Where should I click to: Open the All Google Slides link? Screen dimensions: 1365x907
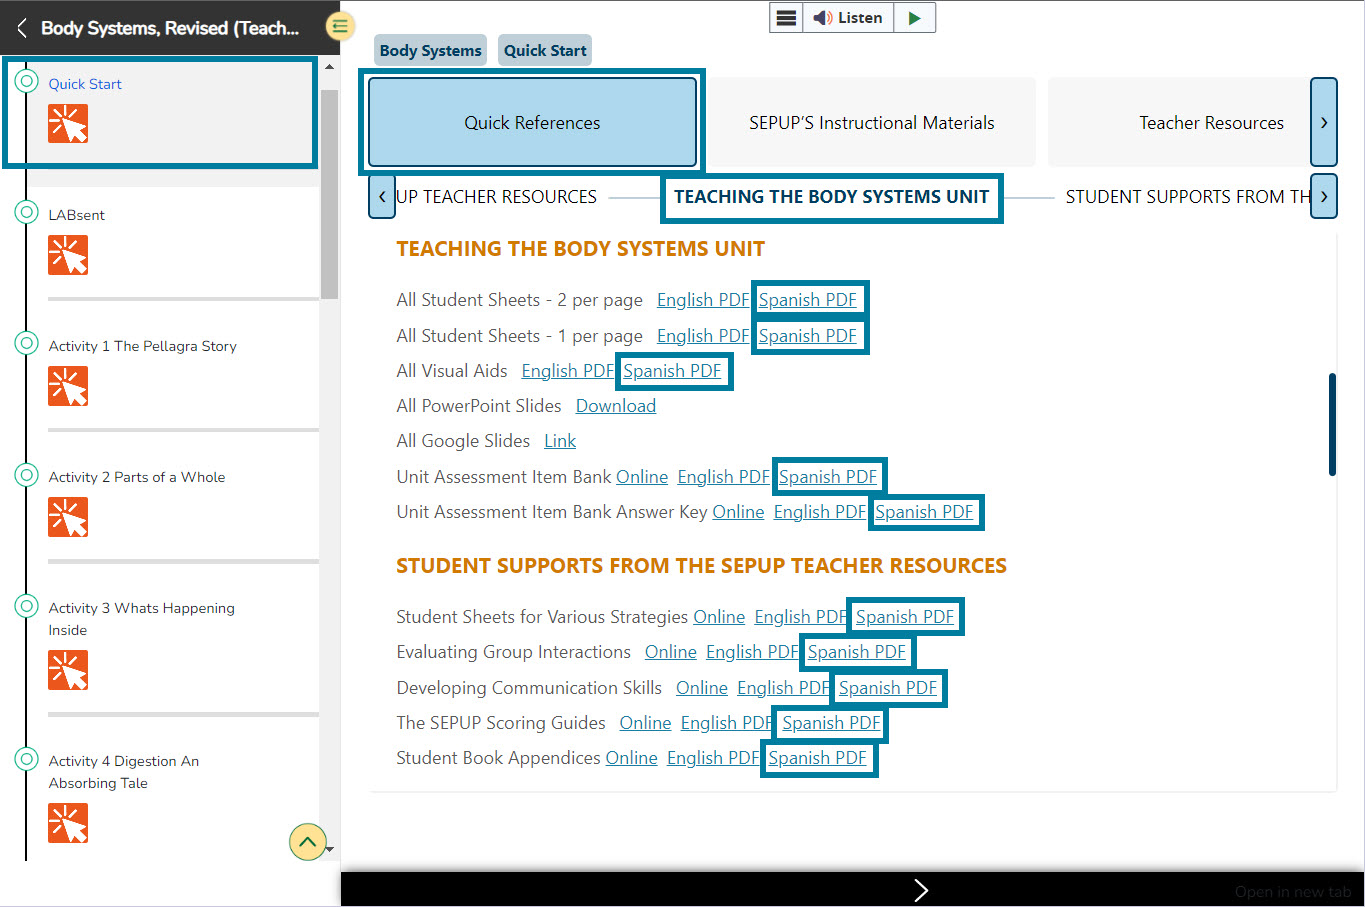coord(559,441)
